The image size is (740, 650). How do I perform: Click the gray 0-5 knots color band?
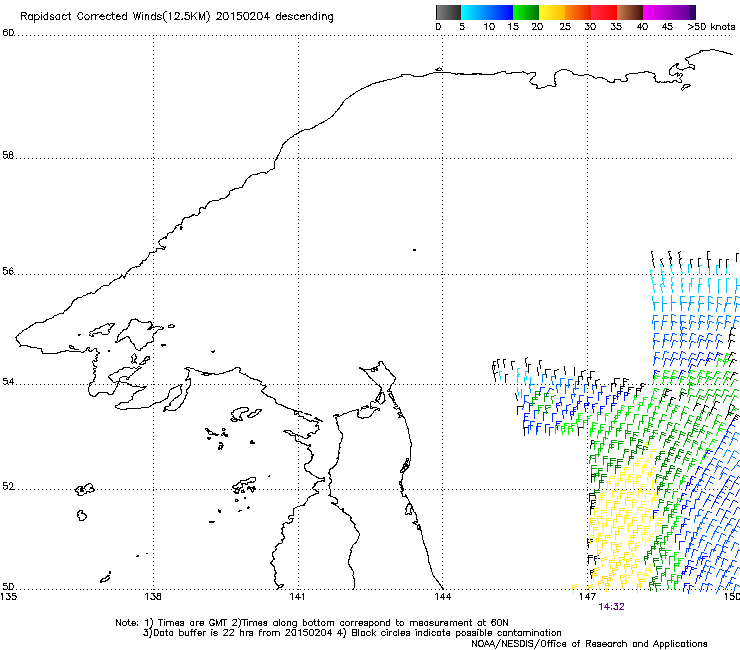(x=448, y=12)
